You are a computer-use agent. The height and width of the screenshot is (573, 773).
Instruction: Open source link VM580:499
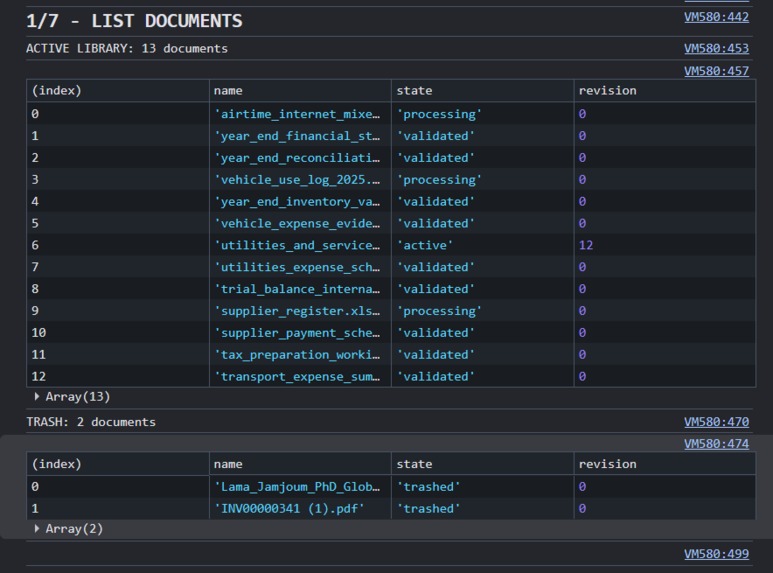click(x=716, y=554)
